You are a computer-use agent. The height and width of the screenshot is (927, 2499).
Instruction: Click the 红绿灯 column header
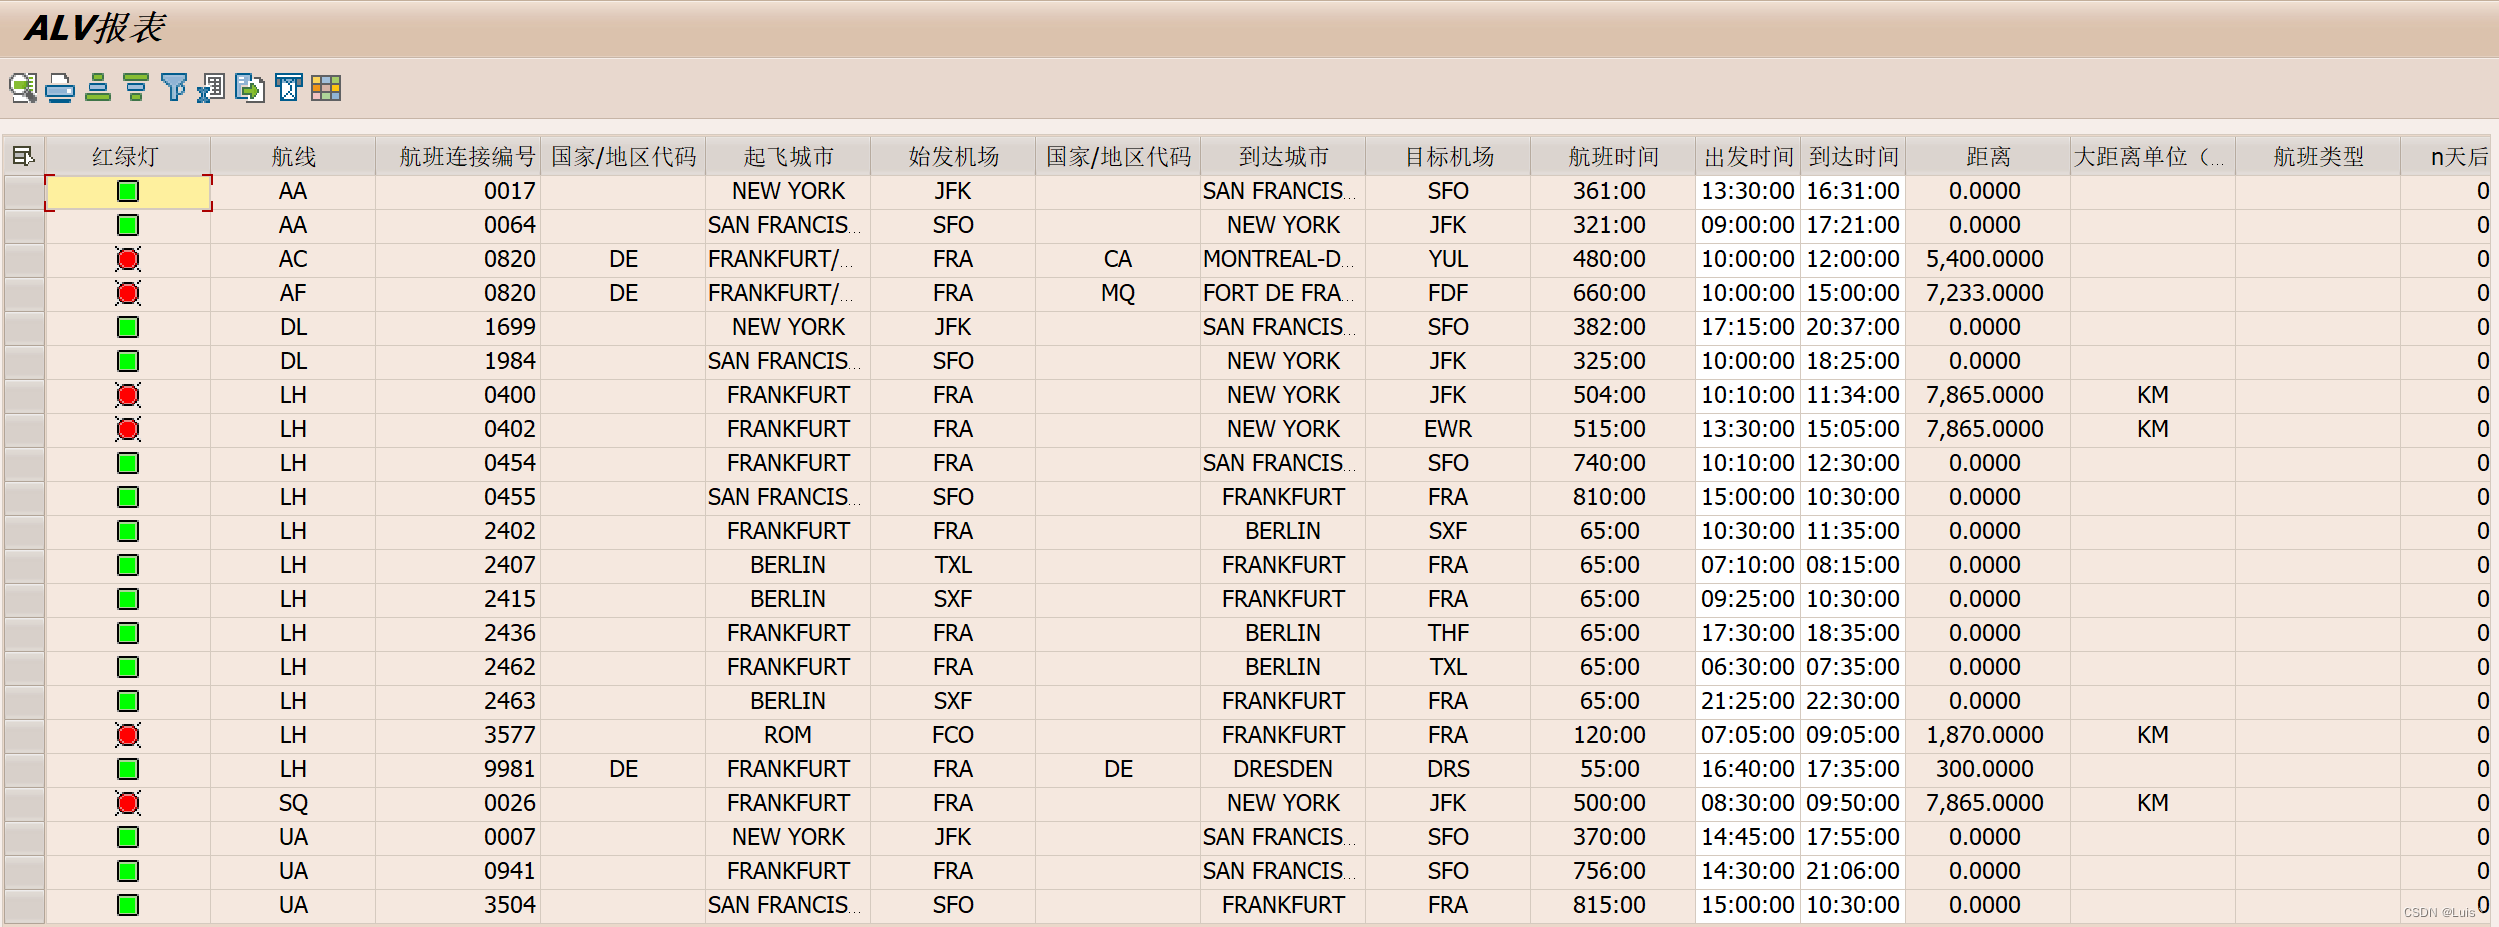(x=127, y=157)
